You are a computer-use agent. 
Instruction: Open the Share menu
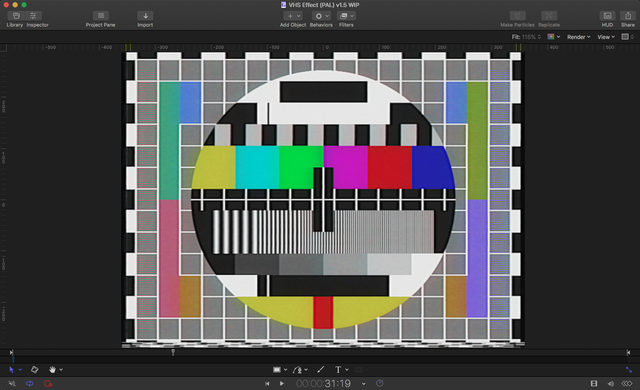click(x=628, y=16)
